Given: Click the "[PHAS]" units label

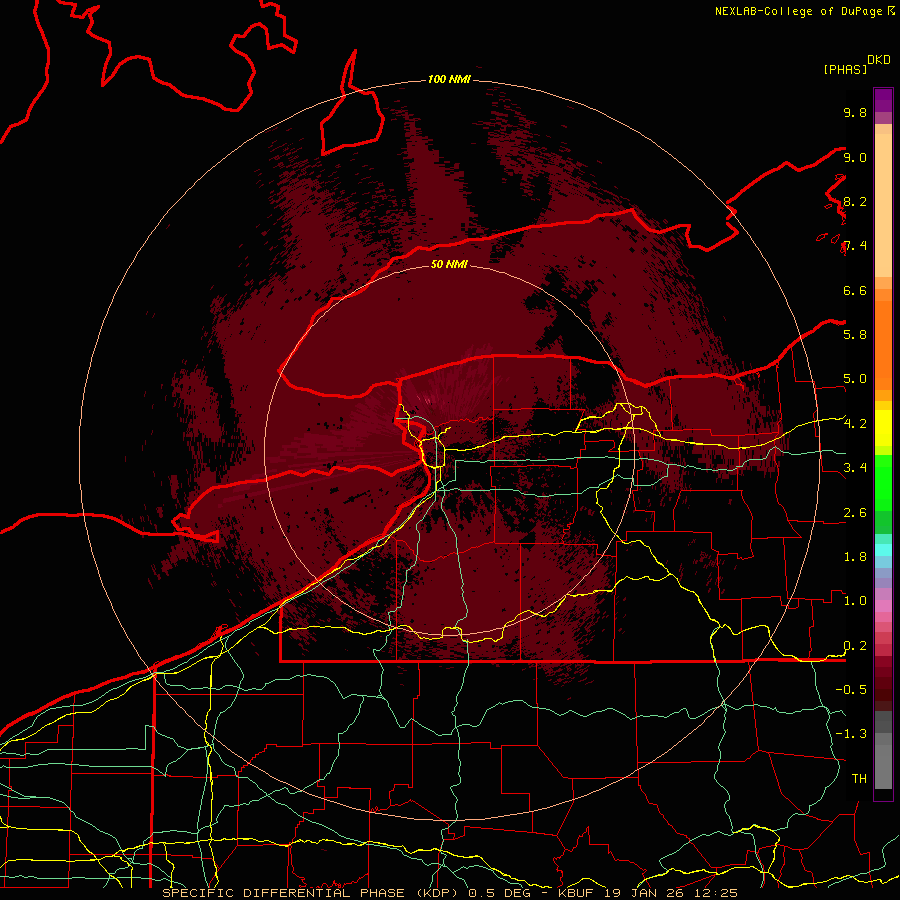Looking at the screenshot, I should pyautogui.click(x=845, y=69).
